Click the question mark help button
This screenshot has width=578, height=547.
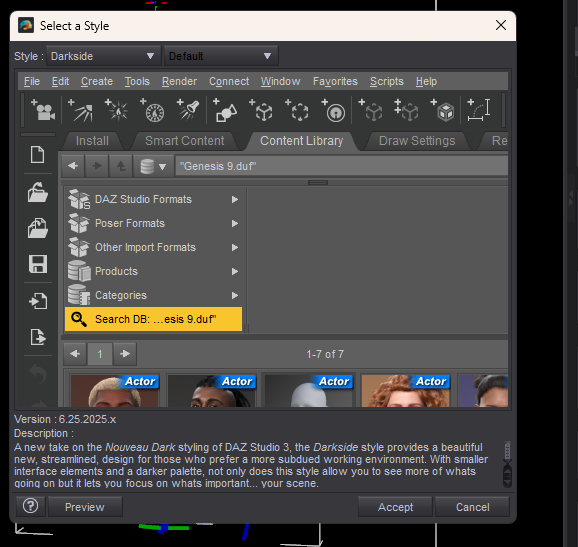[31, 506]
